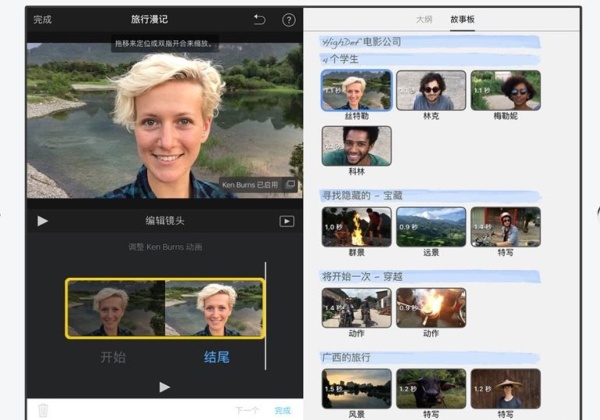Screen dimensions: 600x420
Task: Click the HighDef 电影公司 title field
Action: tap(430, 42)
